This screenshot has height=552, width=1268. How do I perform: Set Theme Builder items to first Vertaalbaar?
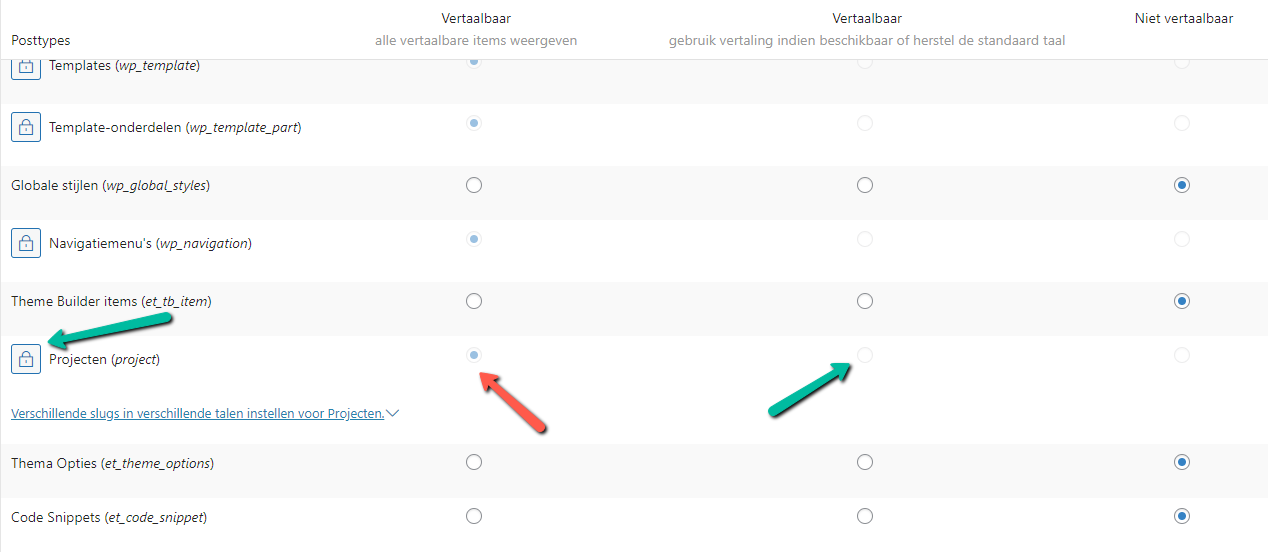point(474,301)
